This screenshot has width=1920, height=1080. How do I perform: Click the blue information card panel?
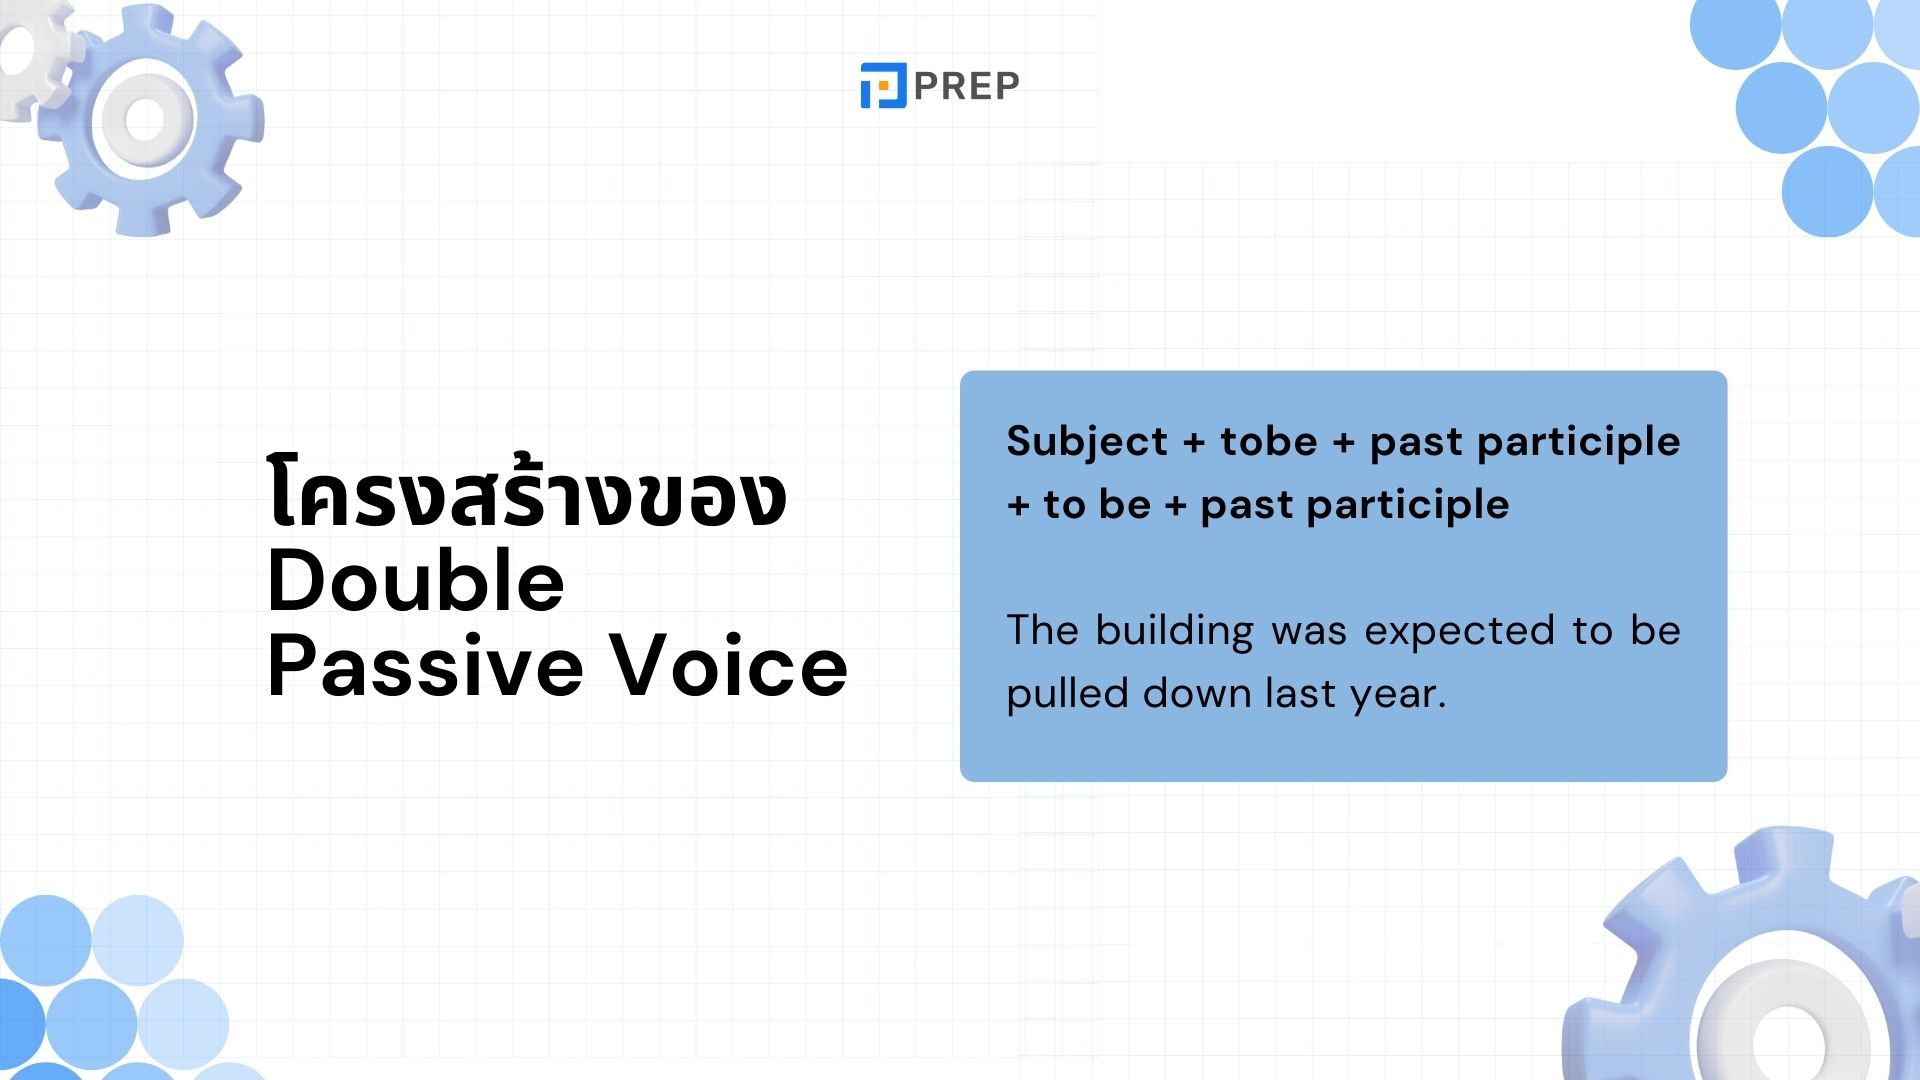1345,574
